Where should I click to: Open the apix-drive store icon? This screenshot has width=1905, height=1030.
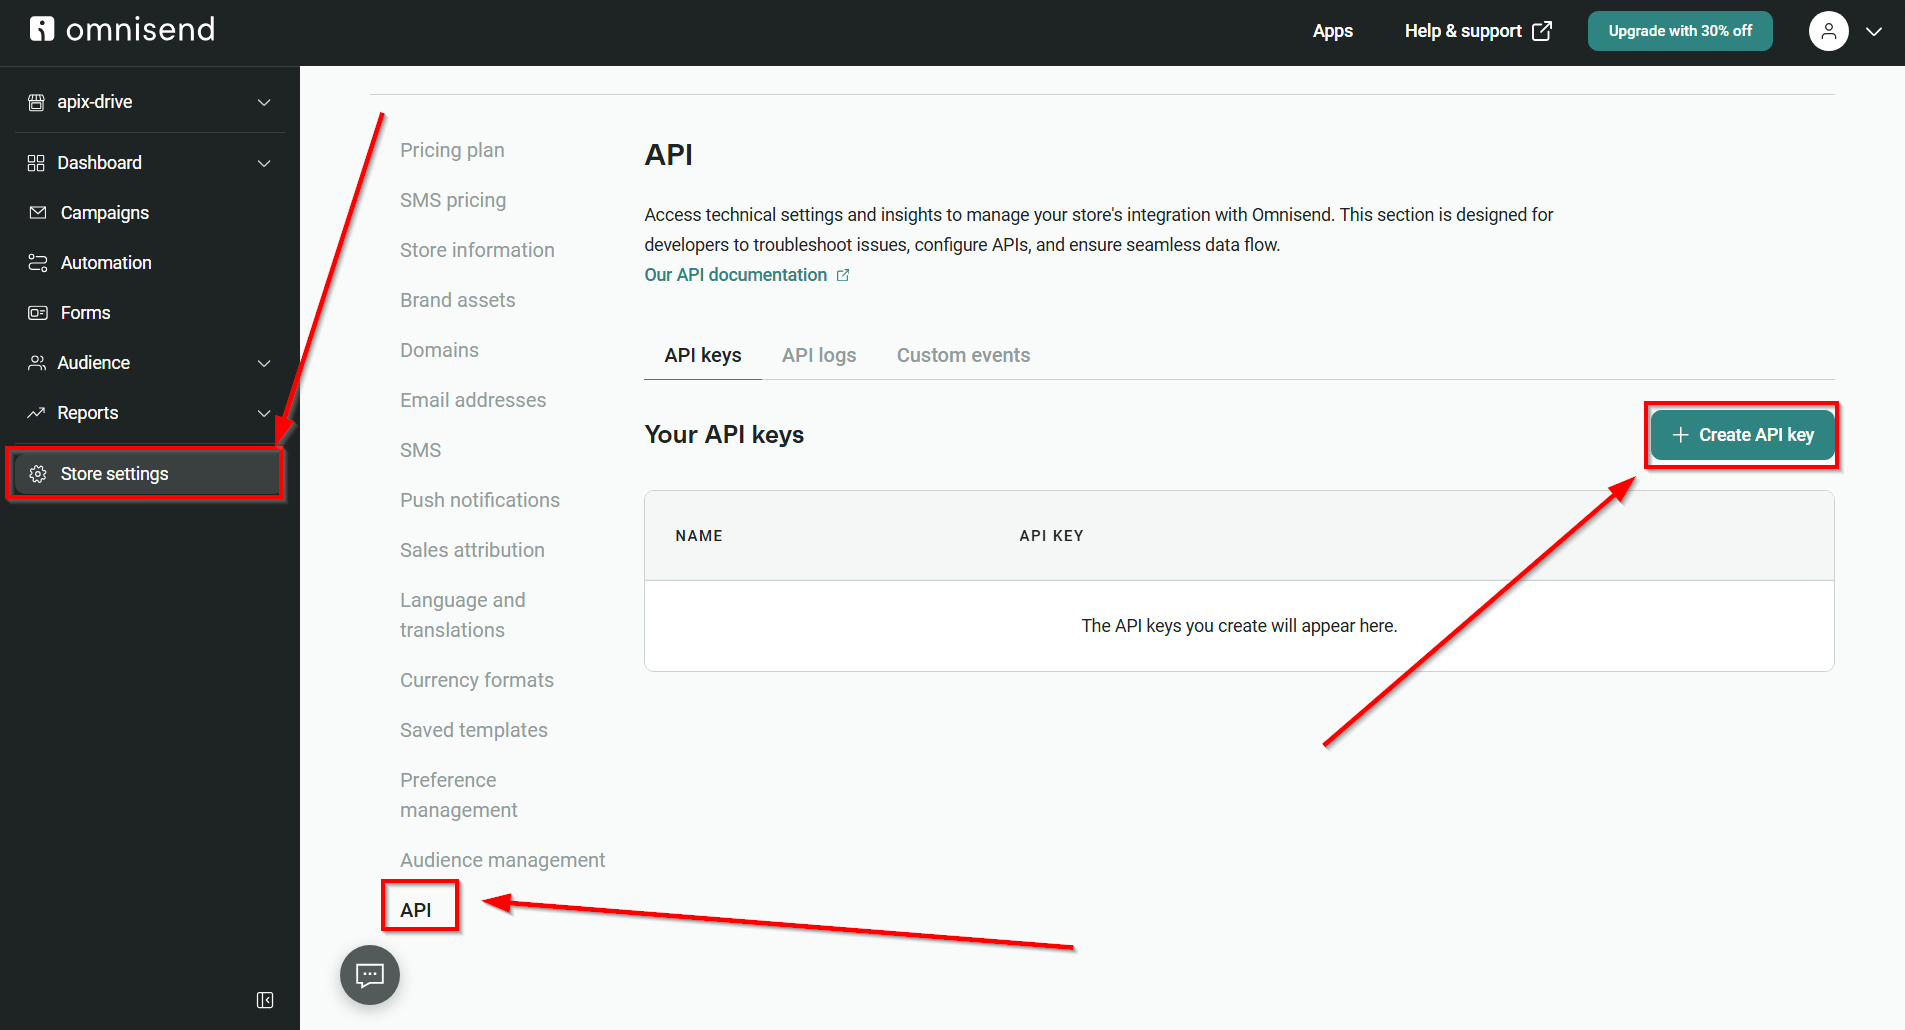(37, 101)
